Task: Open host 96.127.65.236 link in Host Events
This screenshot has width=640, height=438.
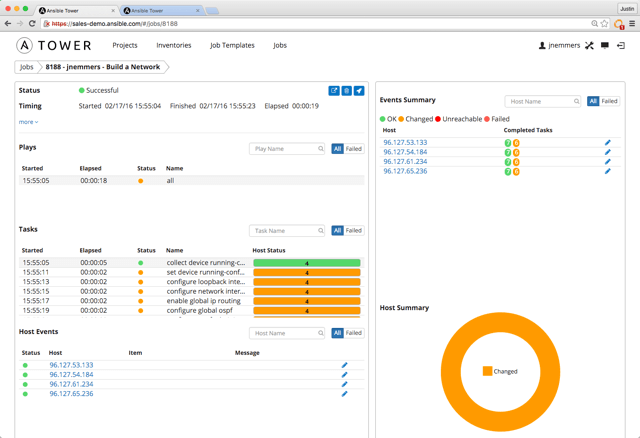Action: 71,394
